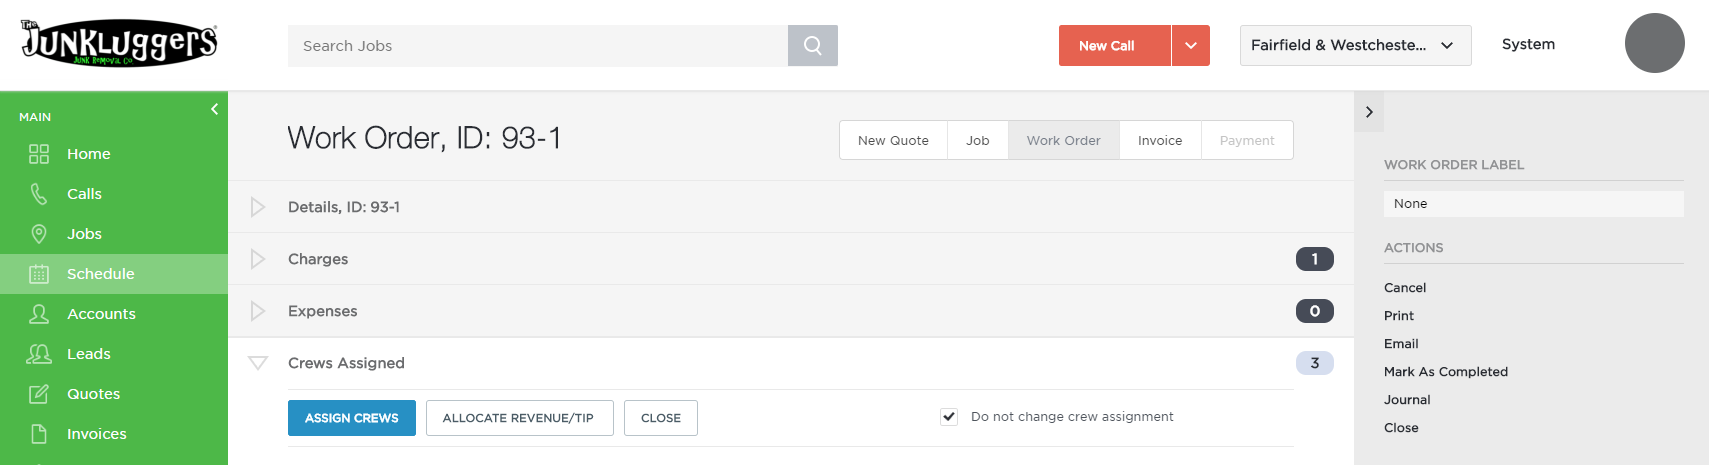Expand the Charges section
Screen dimensions: 1709x465
pos(258,259)
